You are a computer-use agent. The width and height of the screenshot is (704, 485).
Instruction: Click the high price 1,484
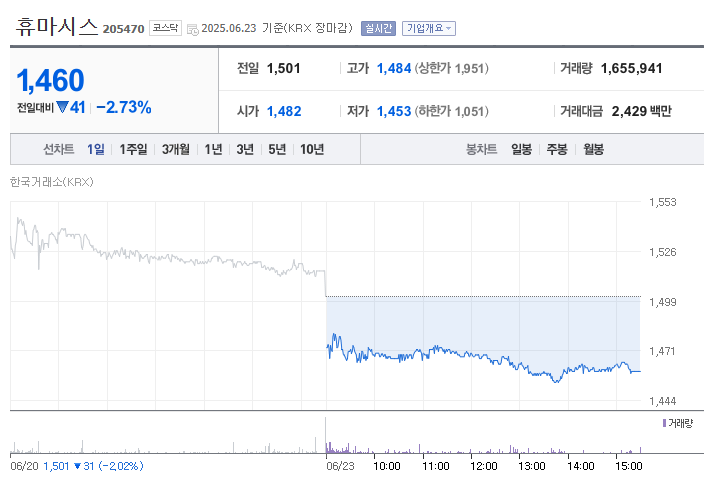[x=394, y=68]
